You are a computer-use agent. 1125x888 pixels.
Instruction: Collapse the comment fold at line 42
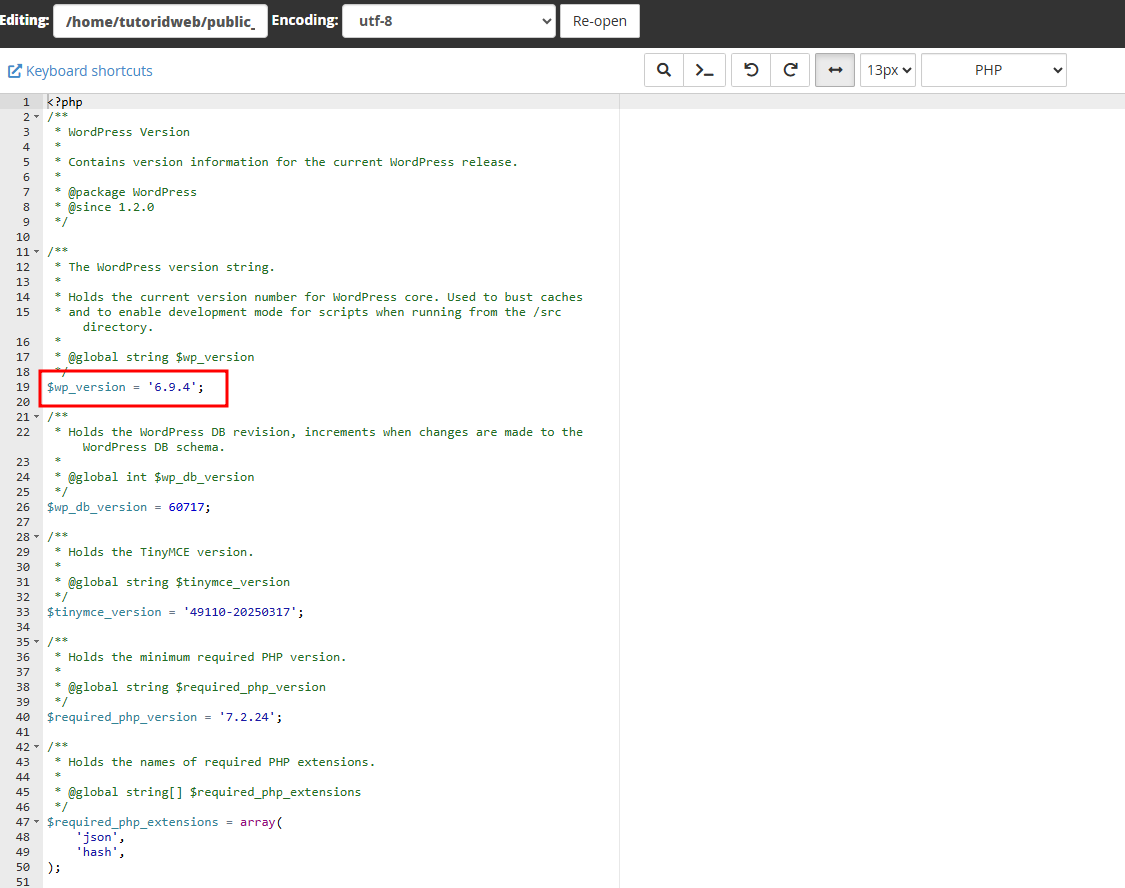click(37, 747)
